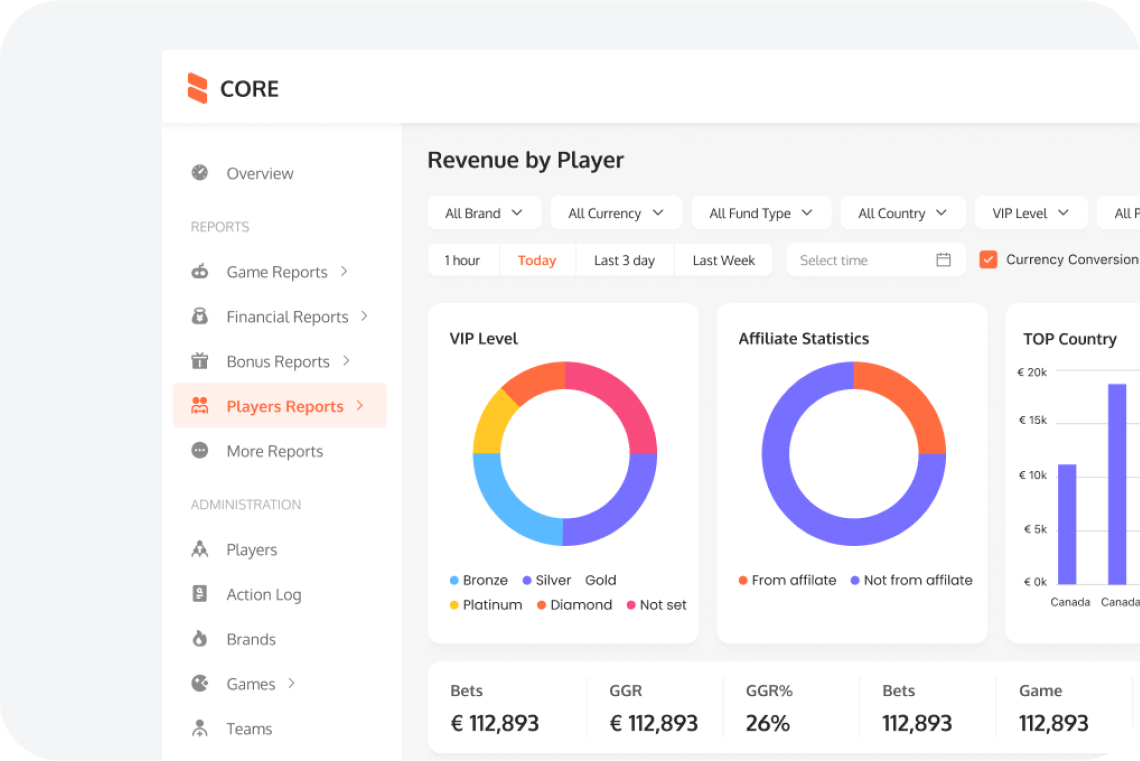This screenshot has height=761, width=1140.
Task: Uncheck the Currency Conversion checkbox
Action: point(988,258)
